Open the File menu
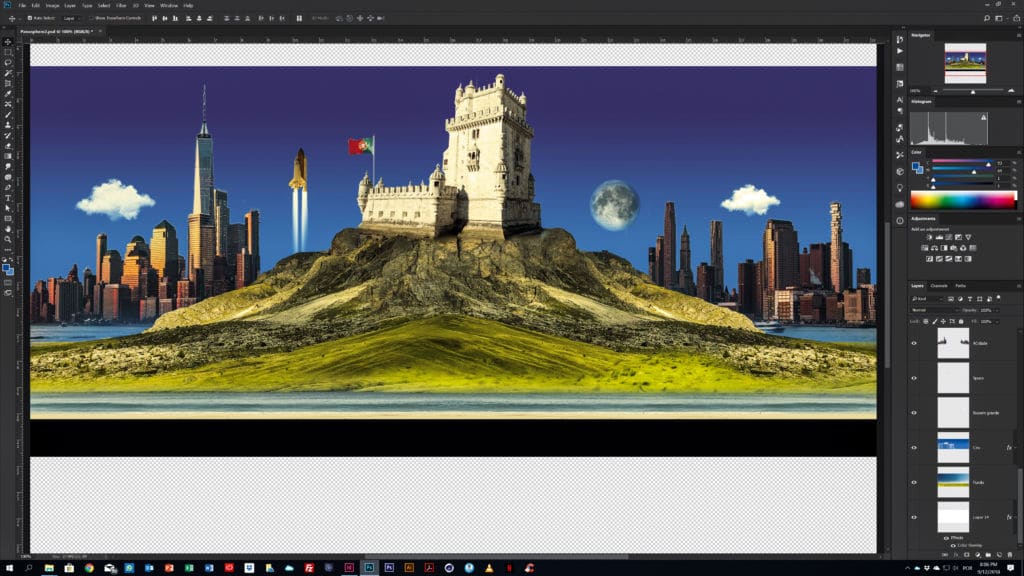The image size is (1024, 576). (22, 5)
